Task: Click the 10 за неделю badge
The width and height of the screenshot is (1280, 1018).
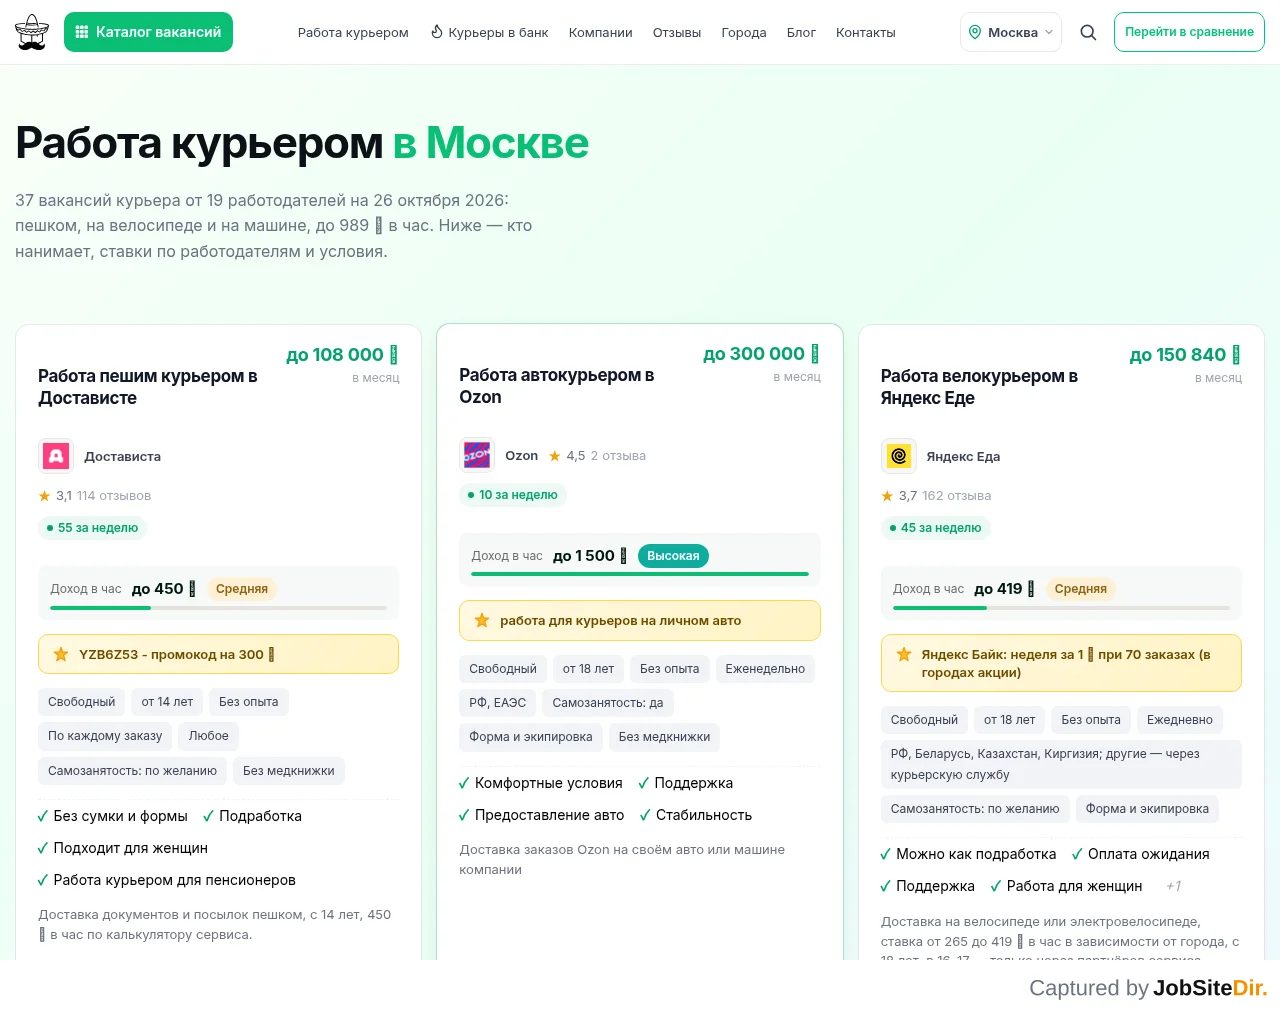Action: tap(513, 495)
